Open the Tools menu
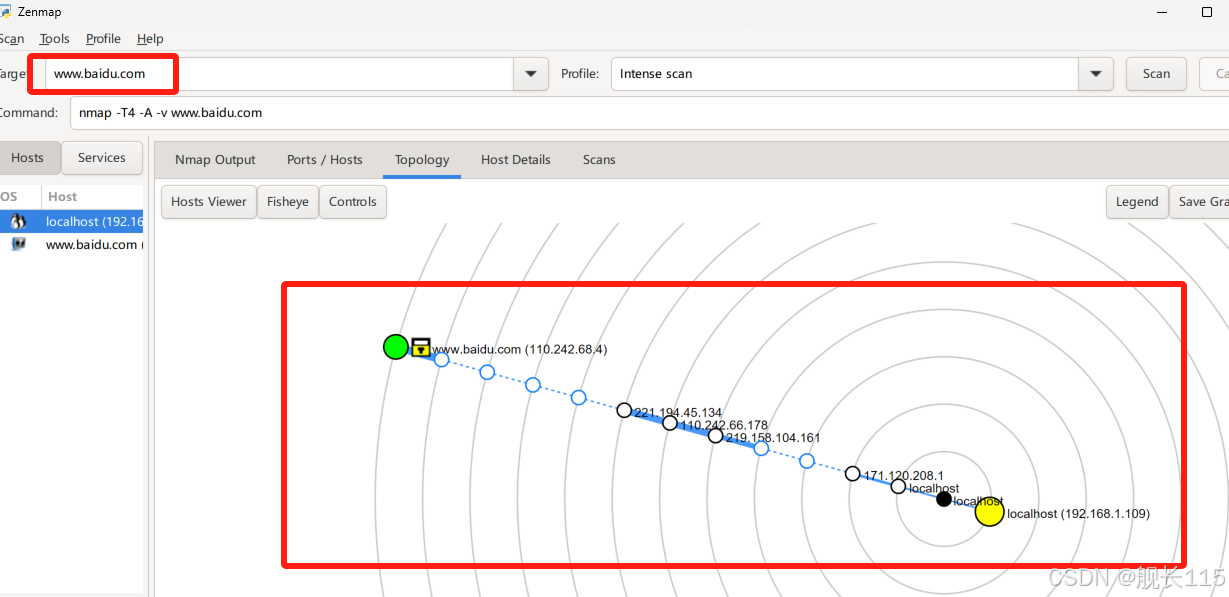 (x=55, y=39)
